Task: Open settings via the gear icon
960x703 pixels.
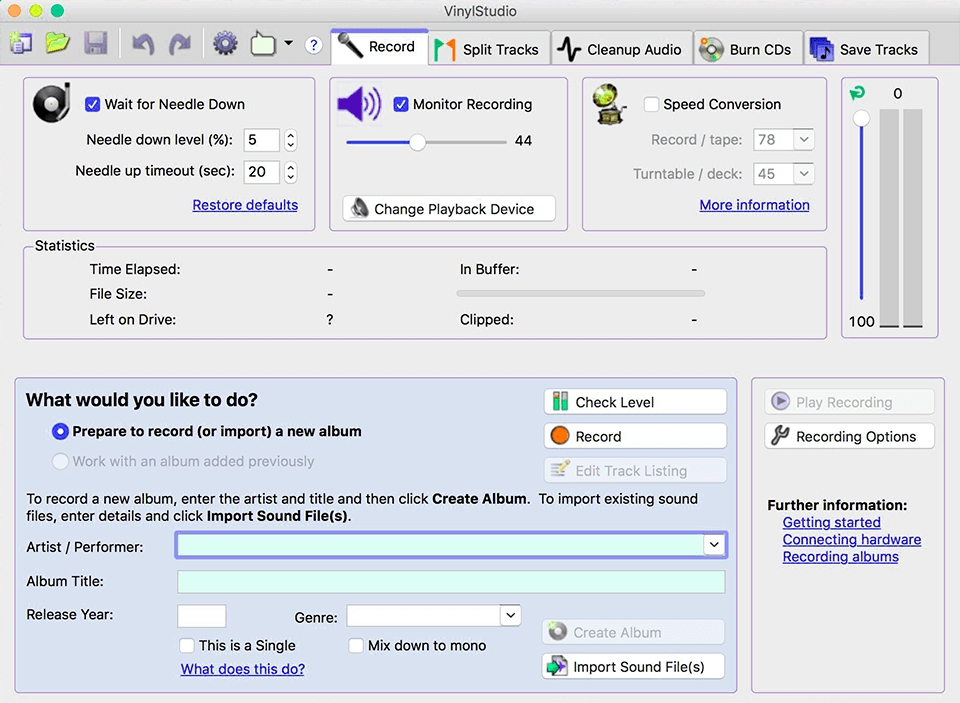Action: tap(225, 44)
